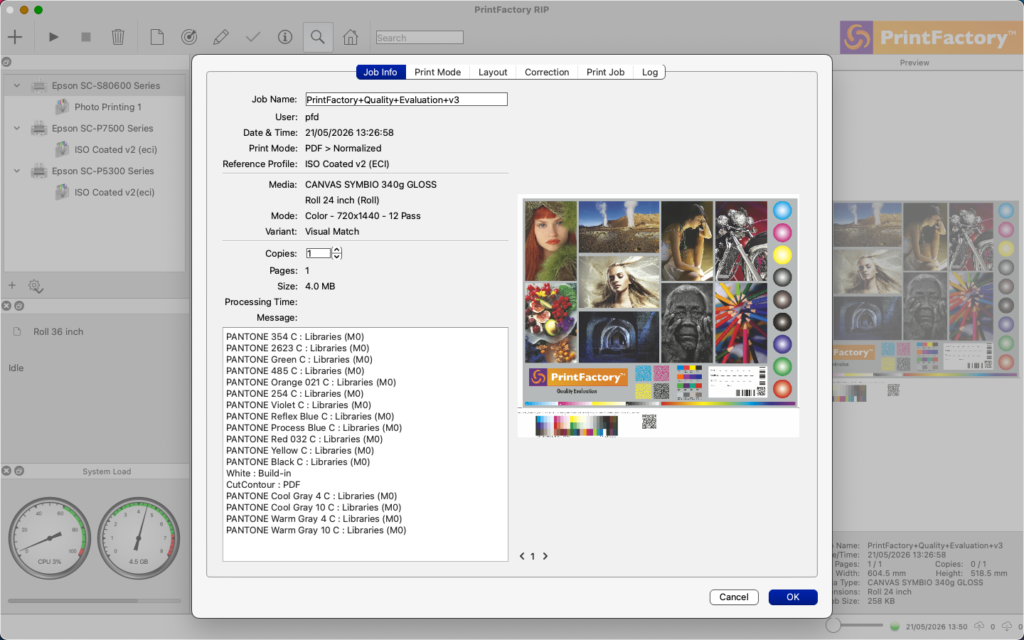
Task: Select Epson SC-P5300 Series printer
Action: pyautogui.click(x=103, y=170)
